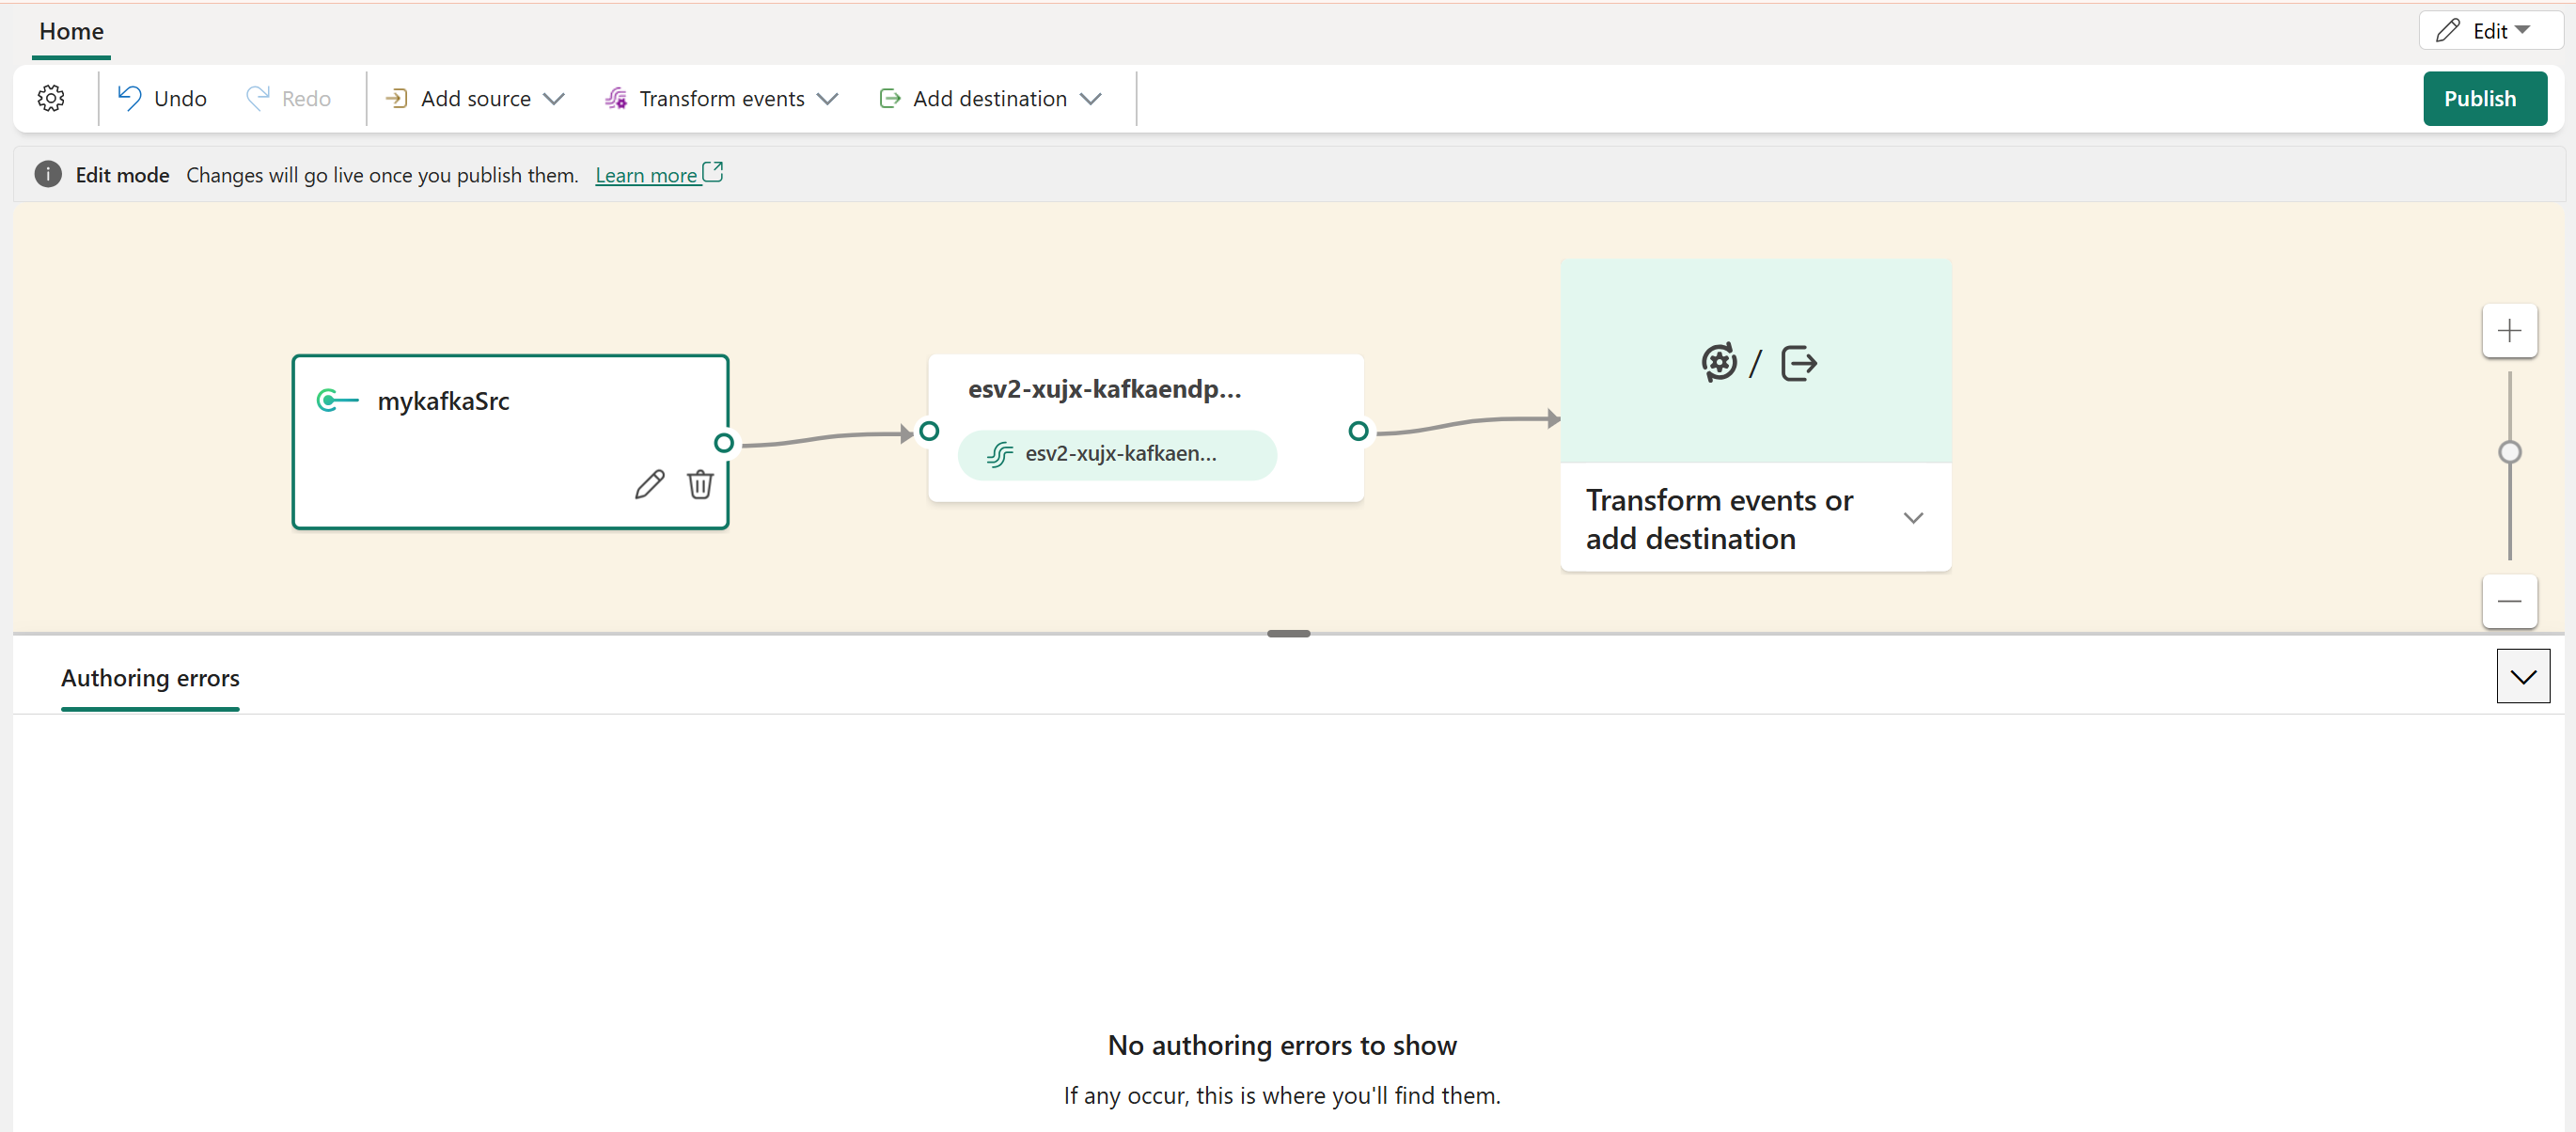Click the Publish button
This screenshot has height=1132, width=2576.
[x=2483, y=98]
